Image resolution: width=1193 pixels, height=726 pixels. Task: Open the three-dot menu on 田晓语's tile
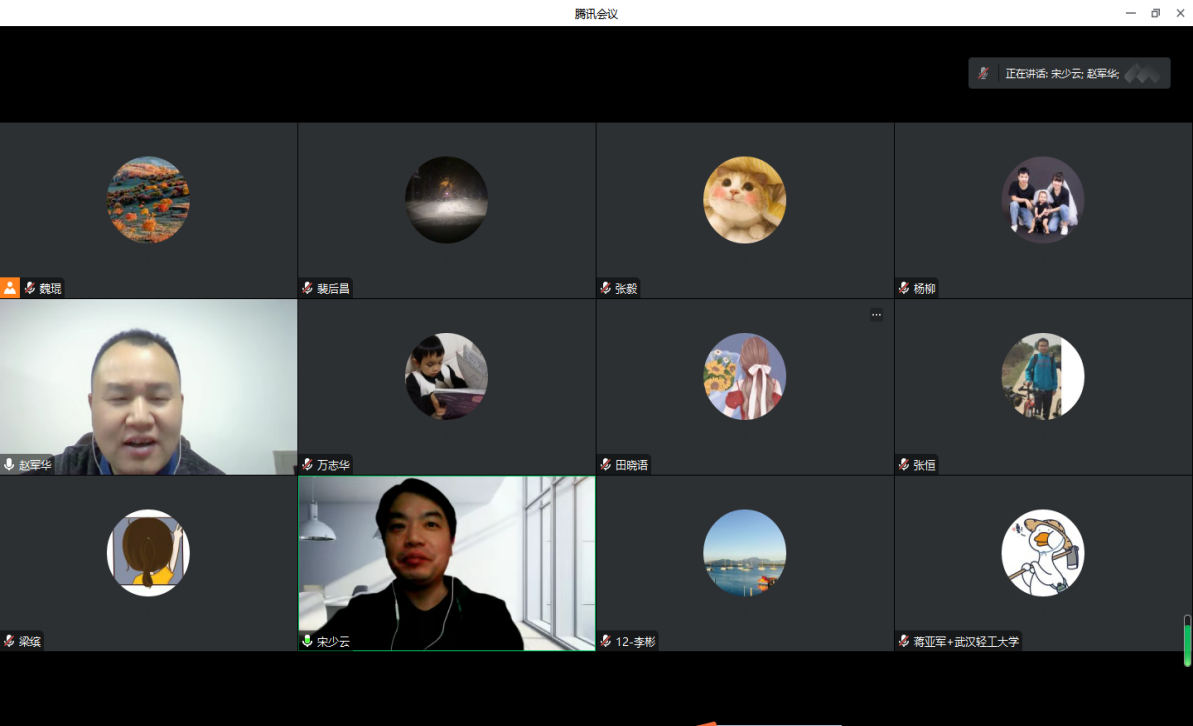876,315
